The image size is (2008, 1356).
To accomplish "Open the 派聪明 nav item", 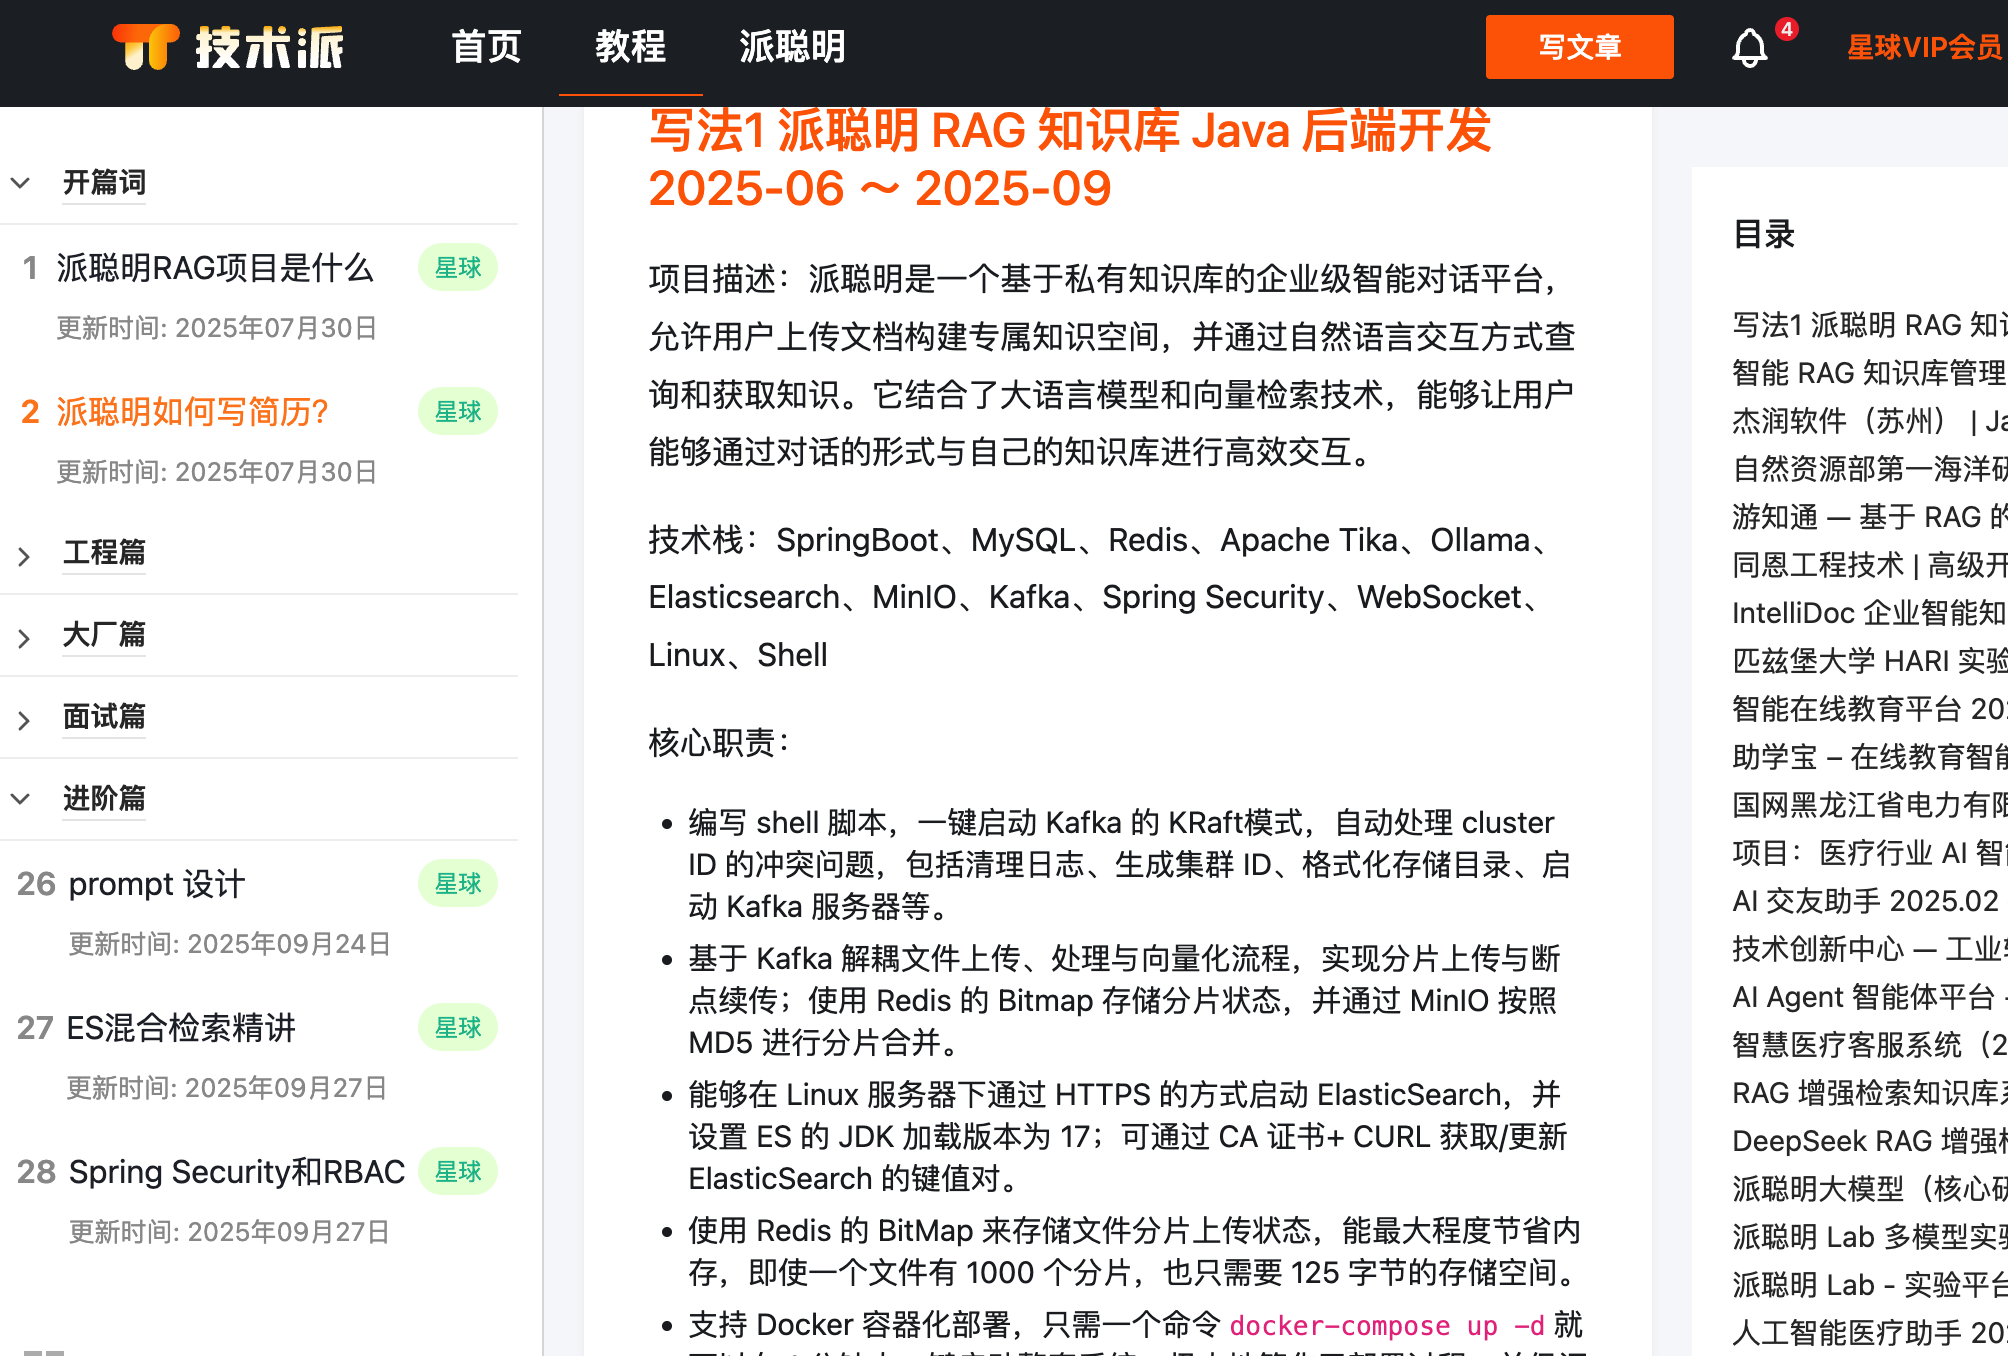I will pos(792,47).
